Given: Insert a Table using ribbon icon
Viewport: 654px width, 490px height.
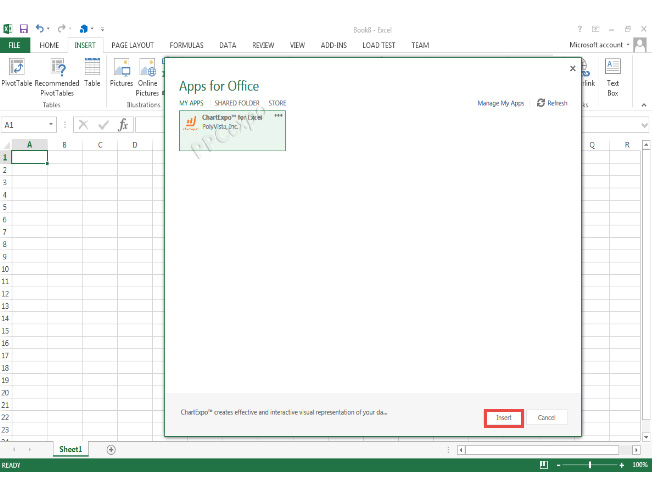Looking at the screenshot, I should coord(92,67).
